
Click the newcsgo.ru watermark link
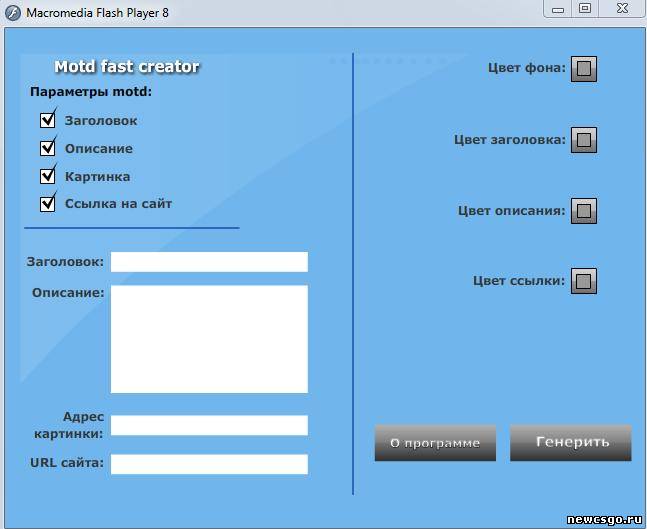pyautogui.click(x=605, y=520)
